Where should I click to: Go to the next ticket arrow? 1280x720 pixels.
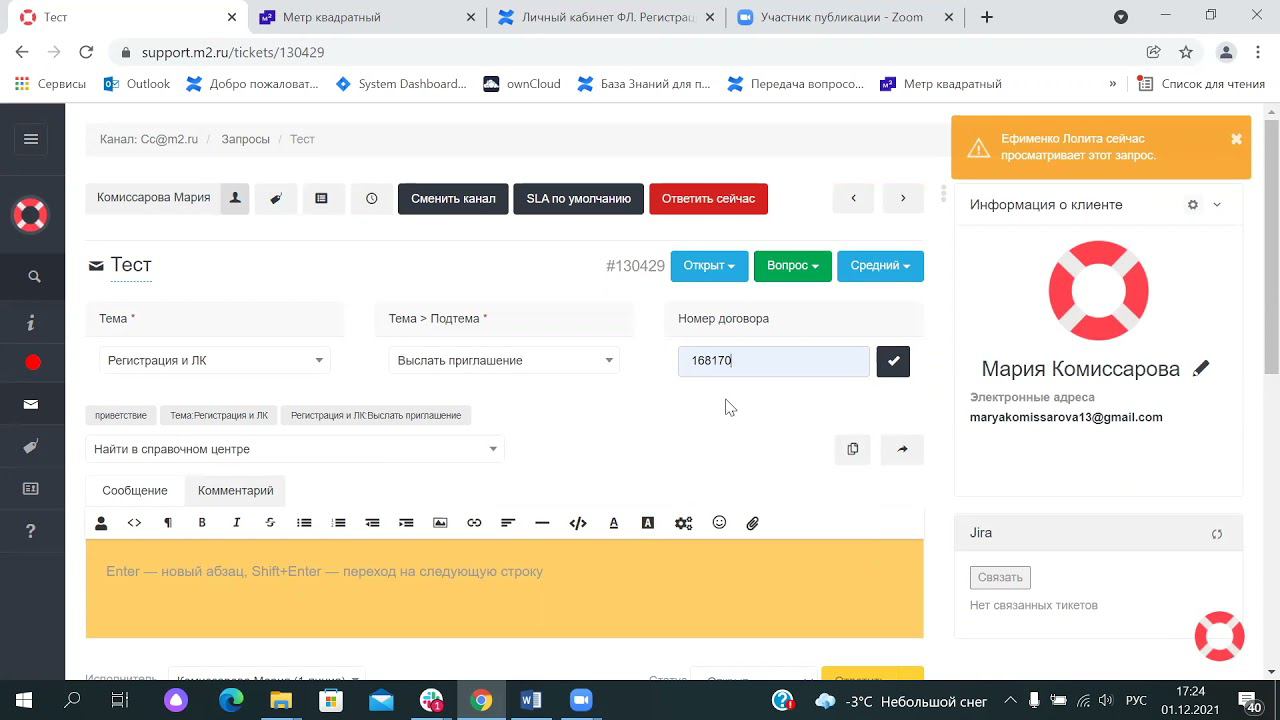pyautogui.click(x=903, y=198)
